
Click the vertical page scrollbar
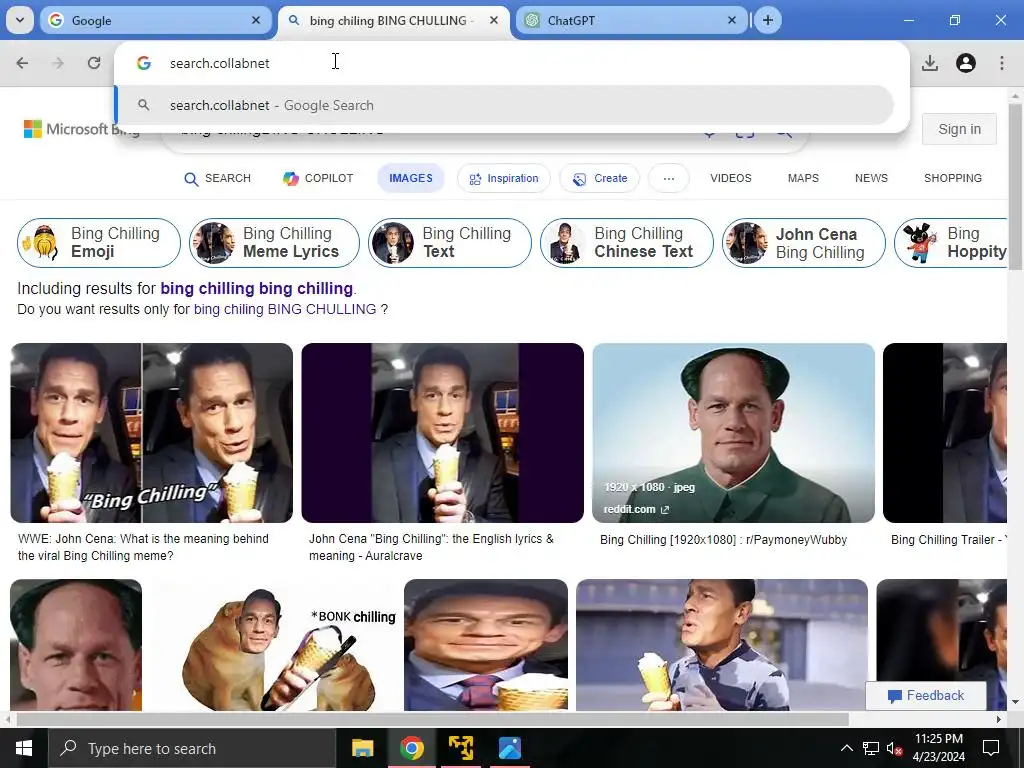coord(1015,187)
